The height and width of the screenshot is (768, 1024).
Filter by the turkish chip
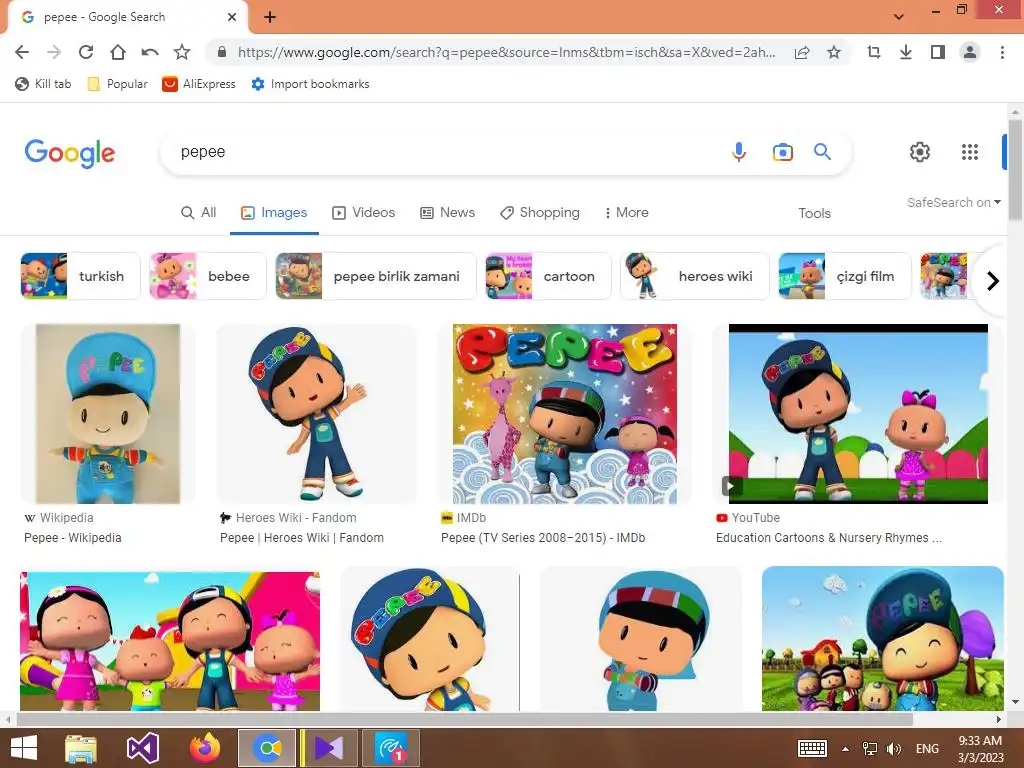[80, 276]
